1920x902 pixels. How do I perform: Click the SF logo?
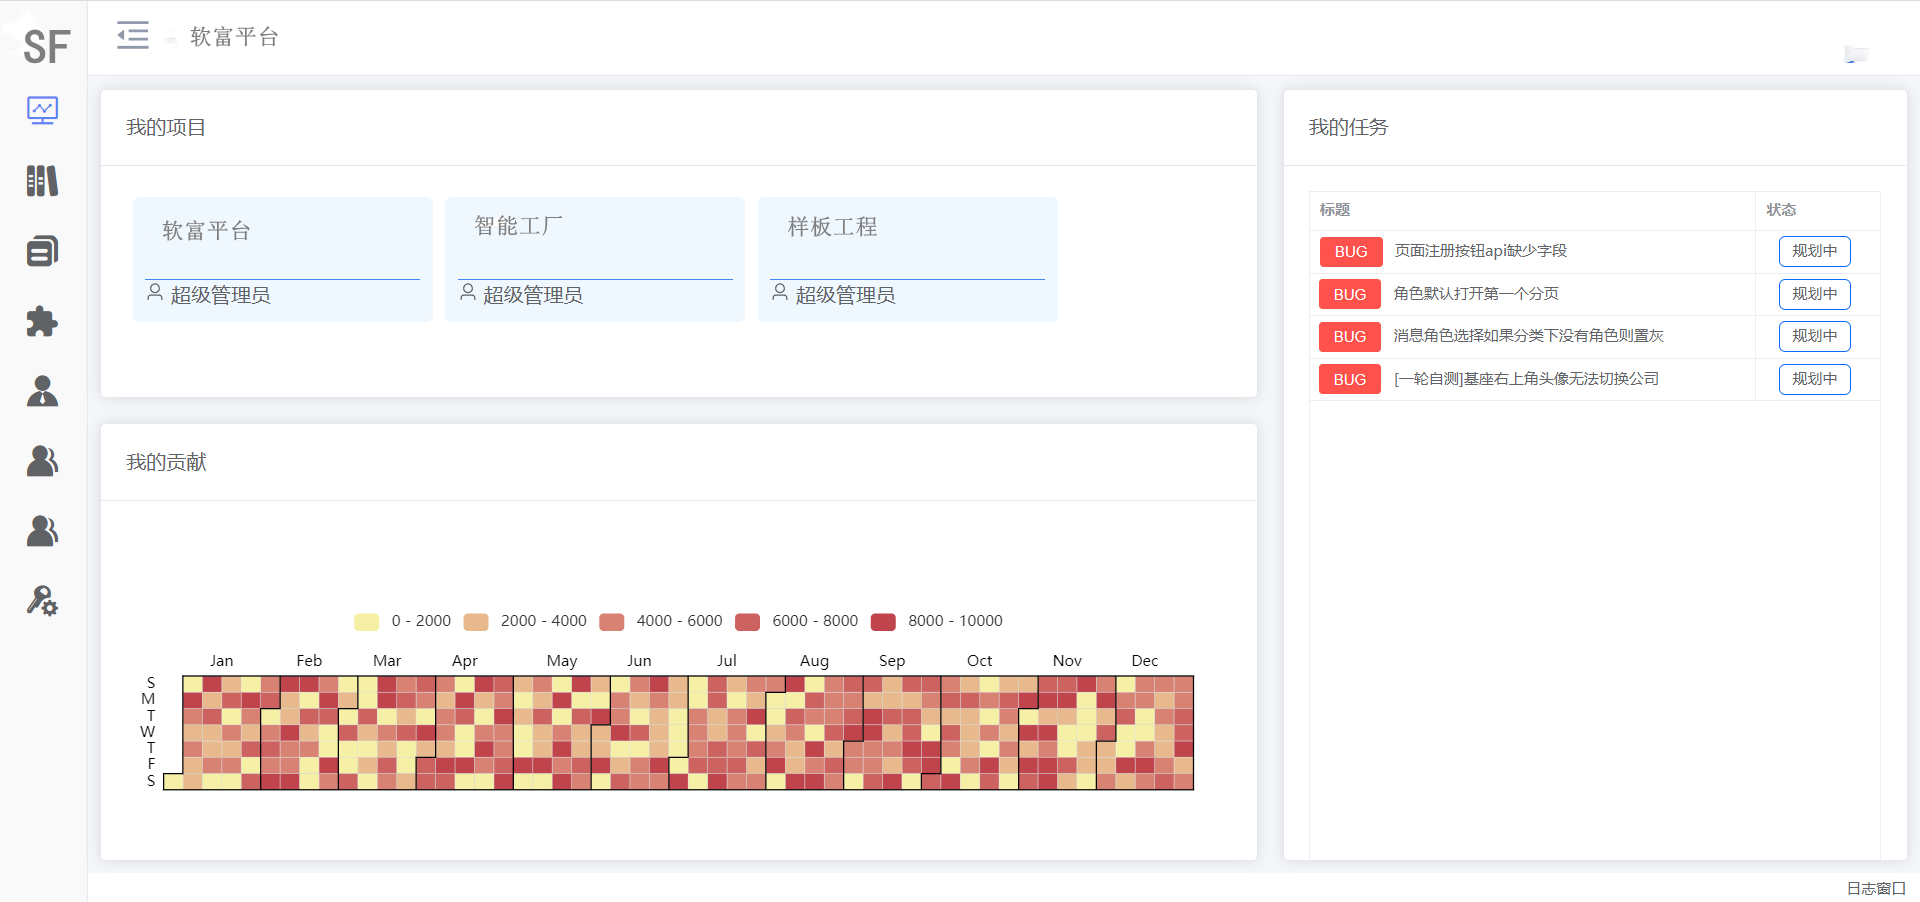click(46, 46)
